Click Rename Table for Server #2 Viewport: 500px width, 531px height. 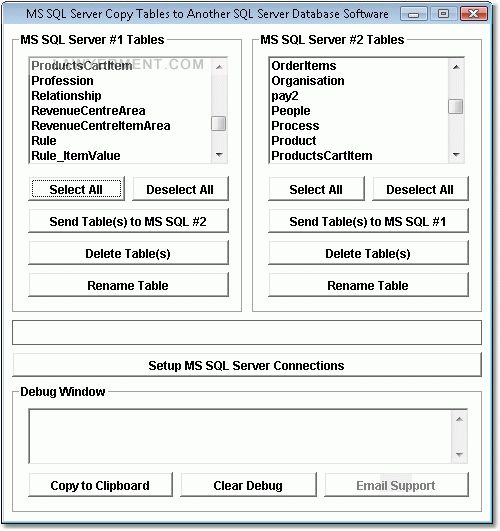pos(369,285)
